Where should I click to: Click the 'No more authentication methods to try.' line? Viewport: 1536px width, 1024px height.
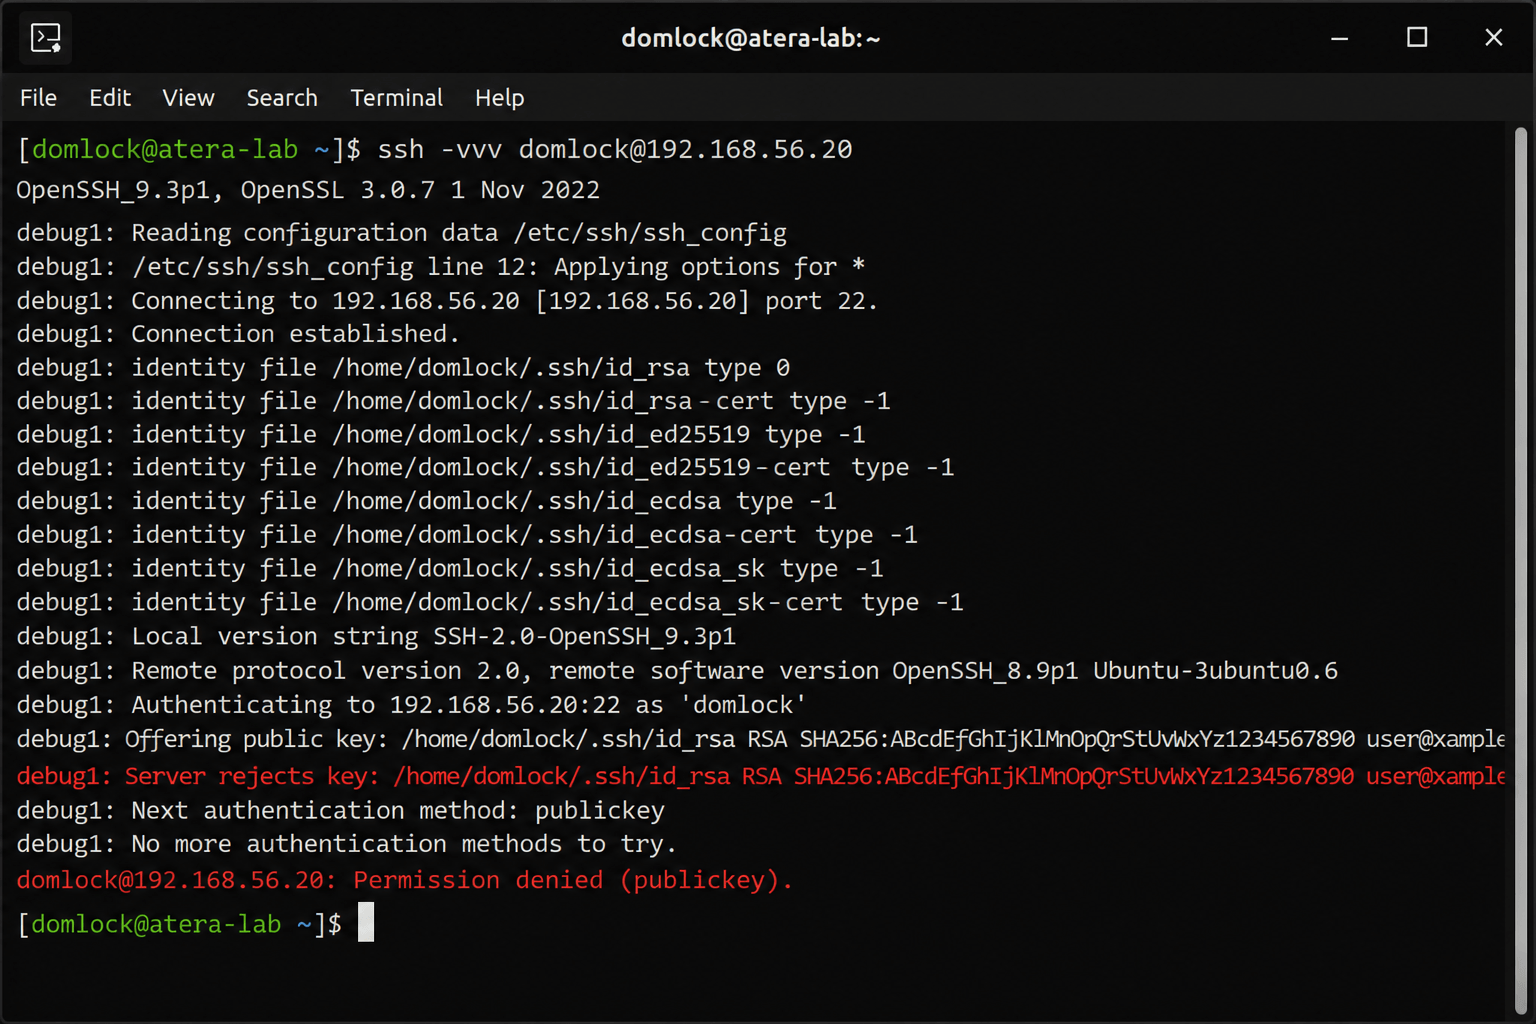(x=346, y=844)
